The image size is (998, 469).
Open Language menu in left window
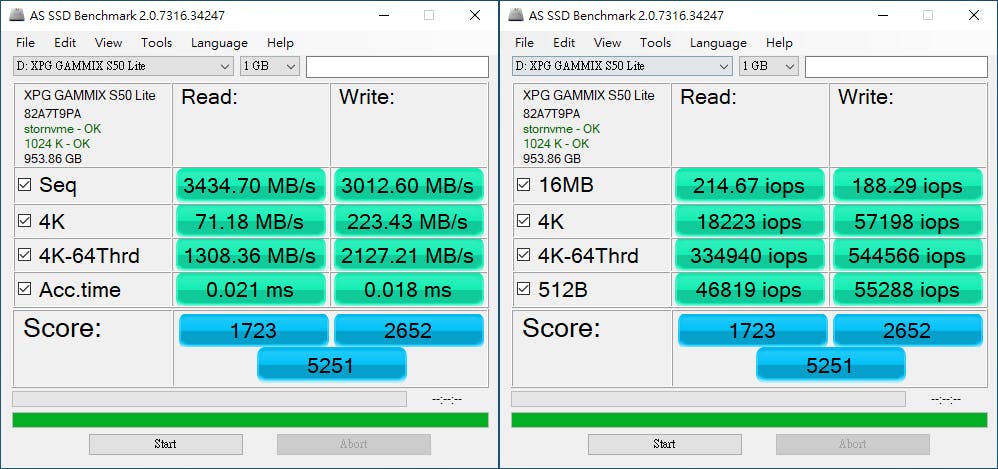point(219,43)
